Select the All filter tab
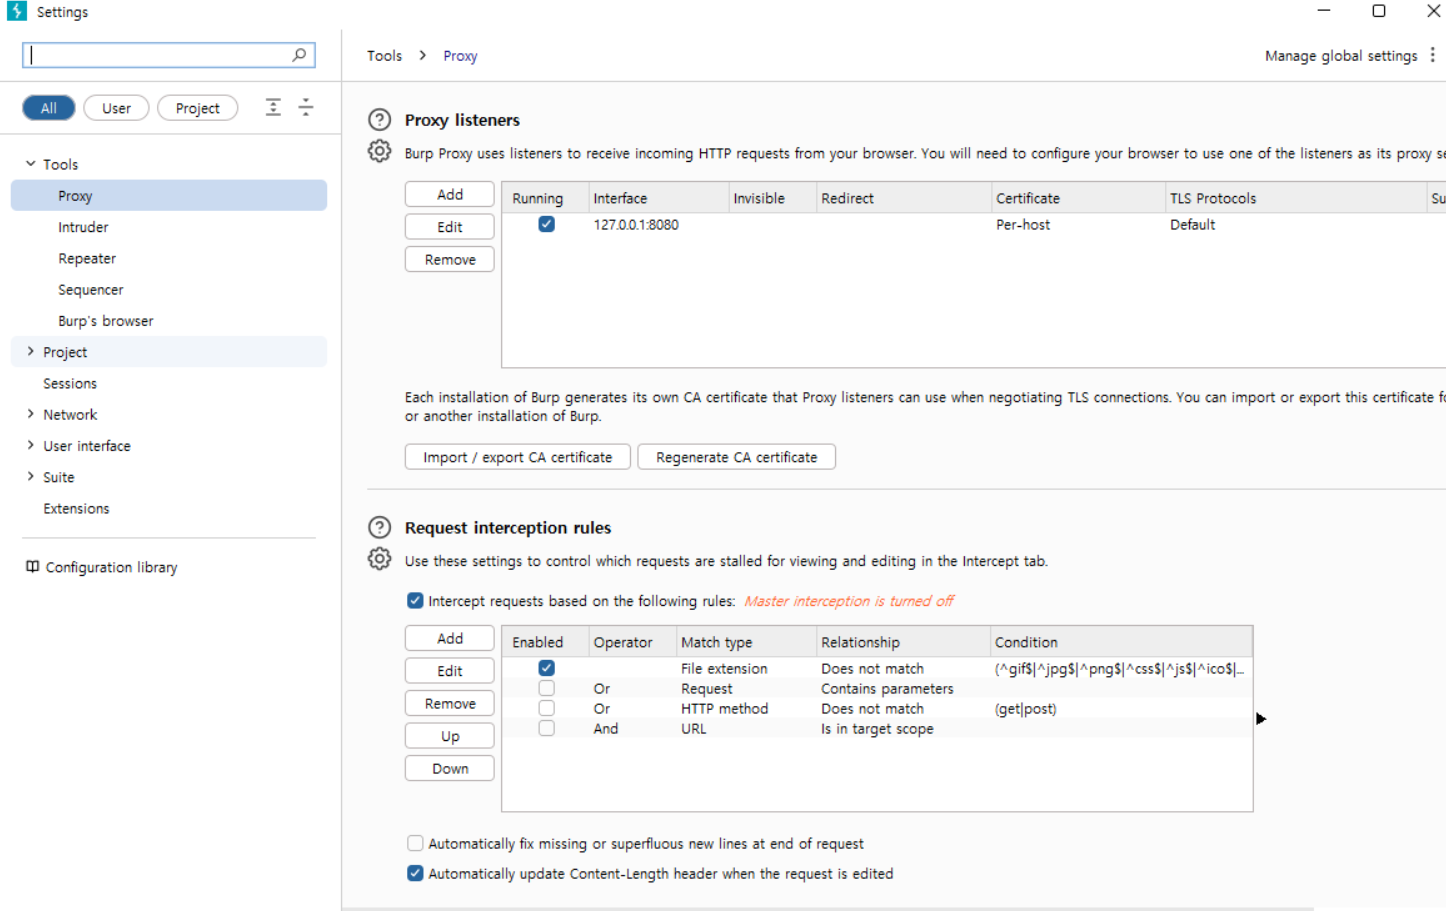Image resolution: width=1446 pixels, height=911 pixels. coord(49,108)
